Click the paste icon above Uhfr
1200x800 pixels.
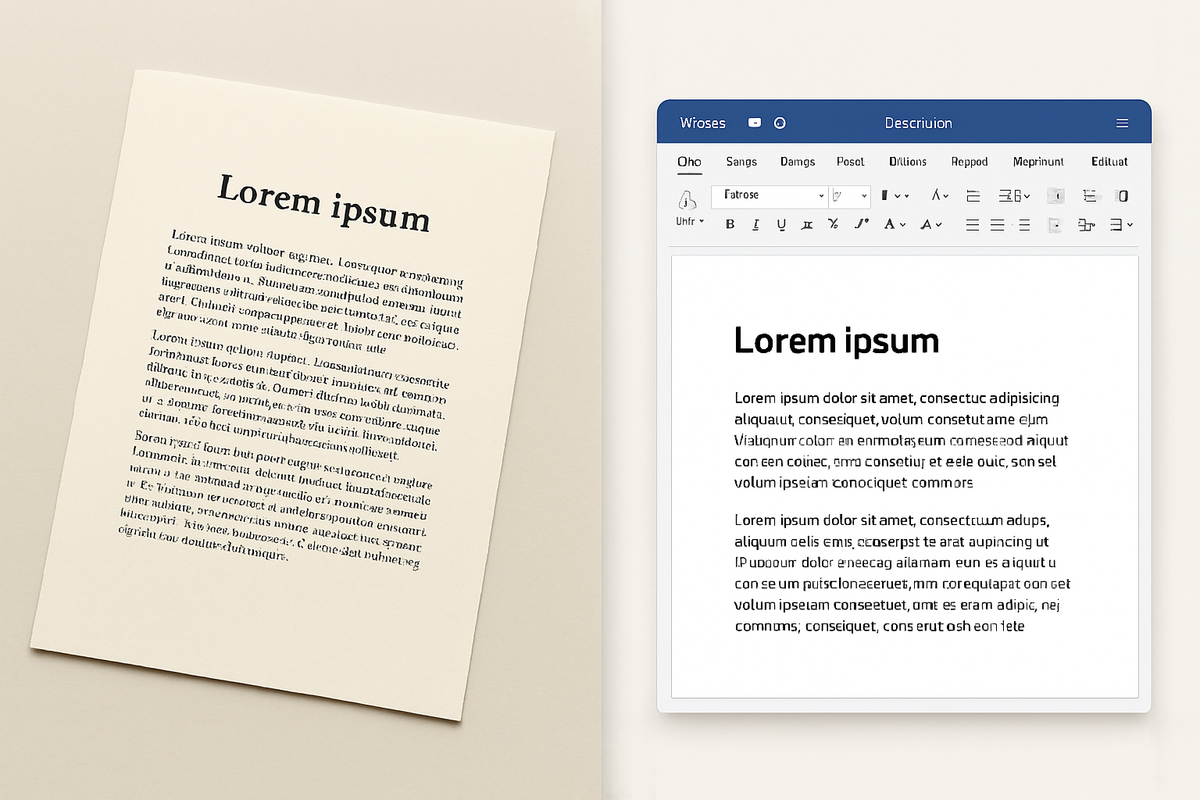687,199
